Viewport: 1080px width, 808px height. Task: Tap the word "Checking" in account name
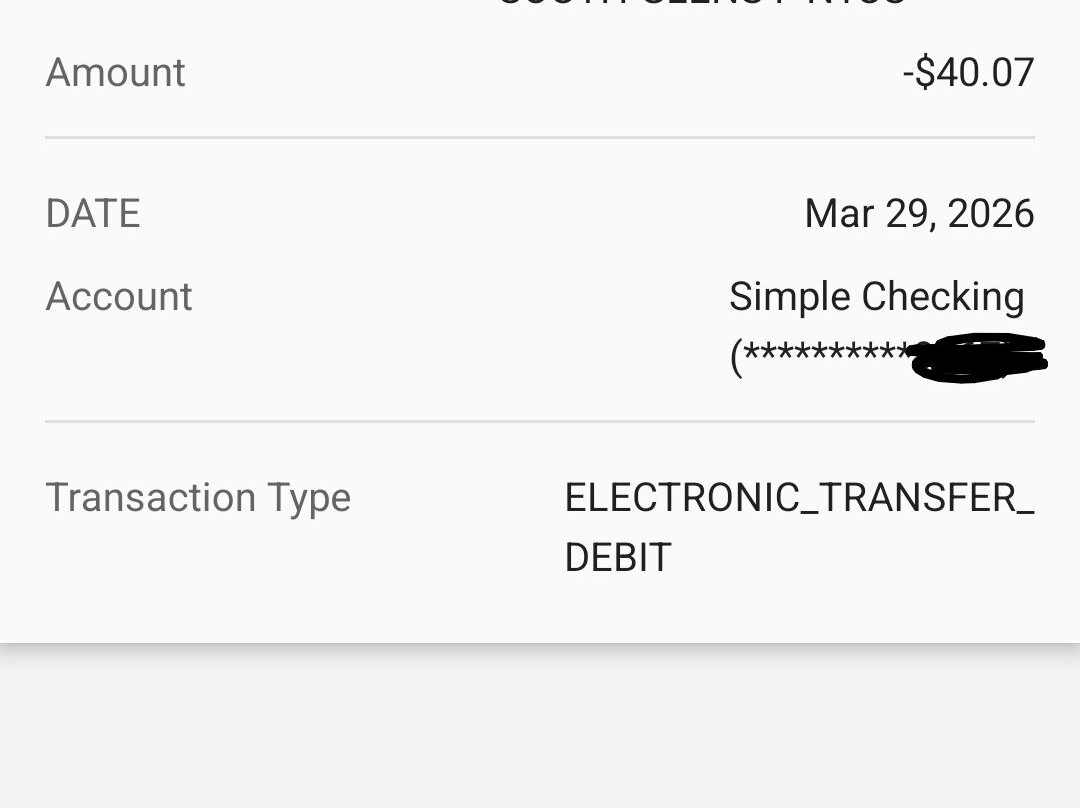click(943, 297)
